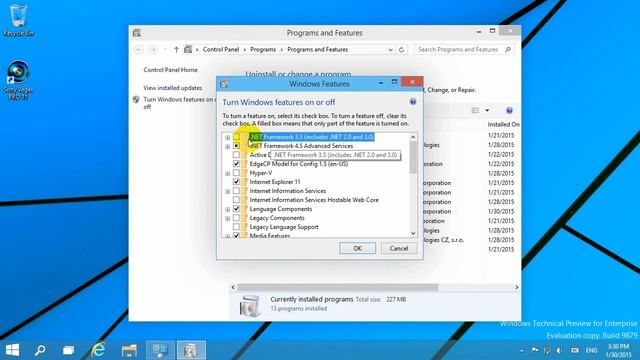640x360 pixels.
Task: Click the features list scroll down arrow
Action: 413,233
